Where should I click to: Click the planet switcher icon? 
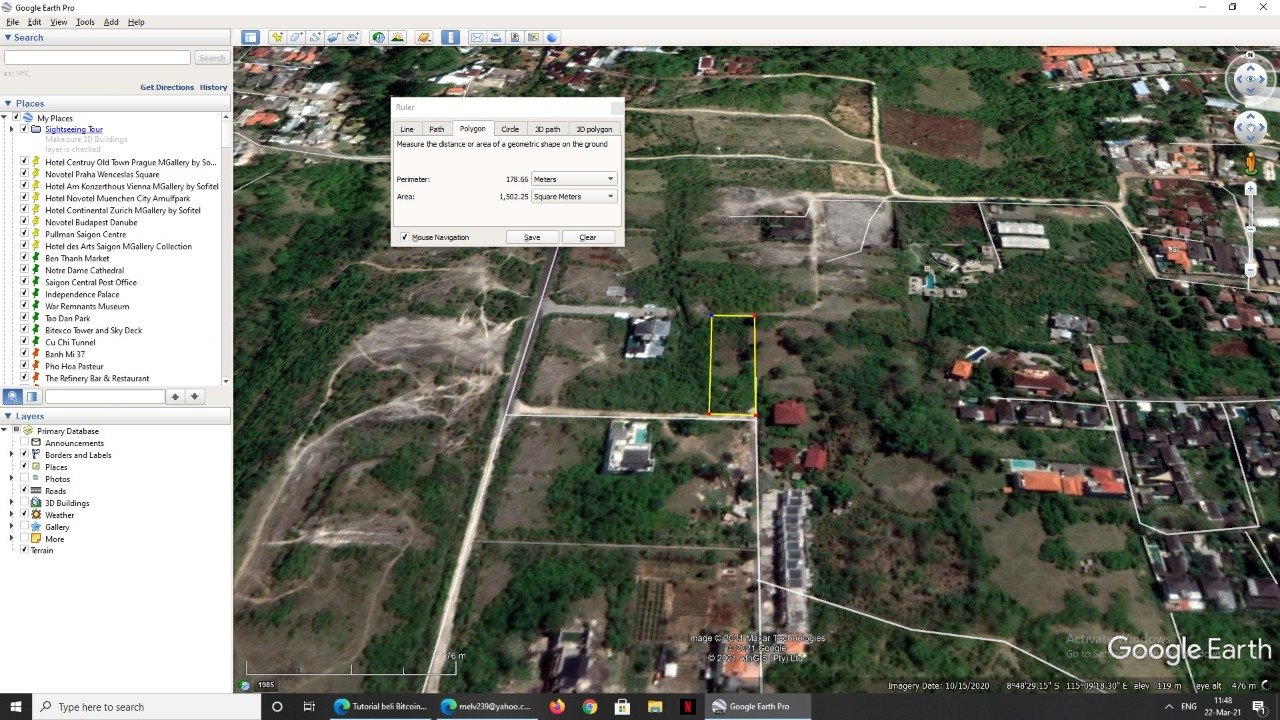[x=424, y=38]
